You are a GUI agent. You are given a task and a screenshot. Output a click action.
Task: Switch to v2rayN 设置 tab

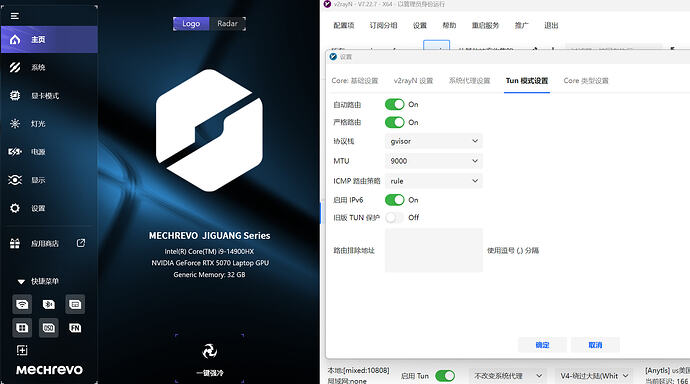(413, 81)
